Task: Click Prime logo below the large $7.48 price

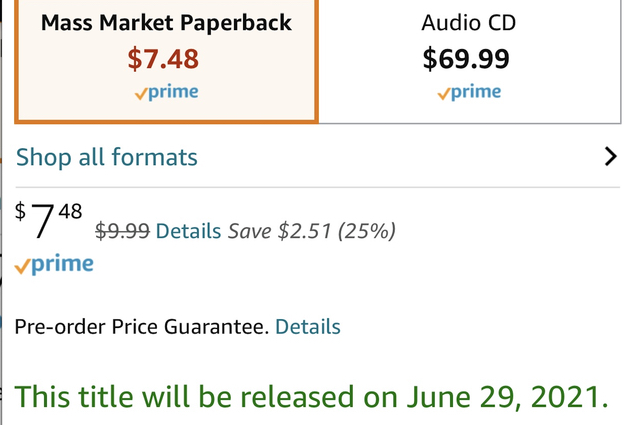Action: [x=55, y=265]
